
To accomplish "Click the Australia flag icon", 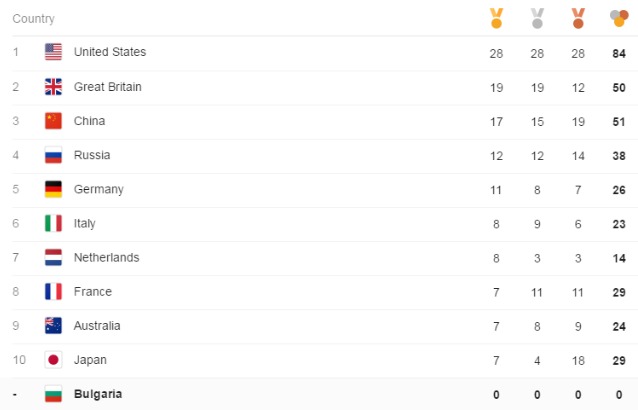I will click(x=54, y=325).
